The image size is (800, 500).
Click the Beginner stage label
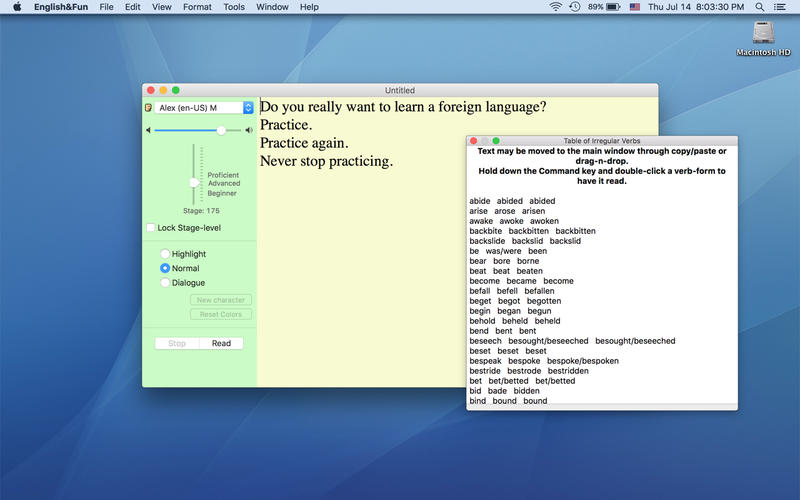[222, 193]
